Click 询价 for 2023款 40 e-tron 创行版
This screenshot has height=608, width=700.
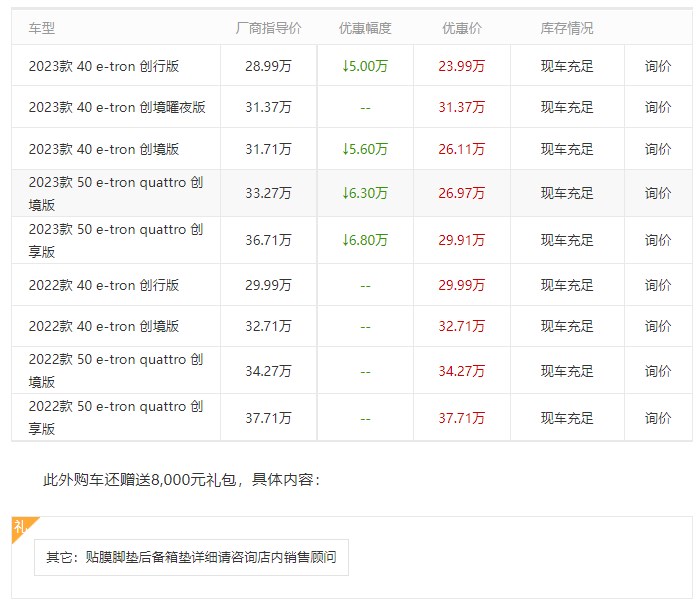click(658, 66)
